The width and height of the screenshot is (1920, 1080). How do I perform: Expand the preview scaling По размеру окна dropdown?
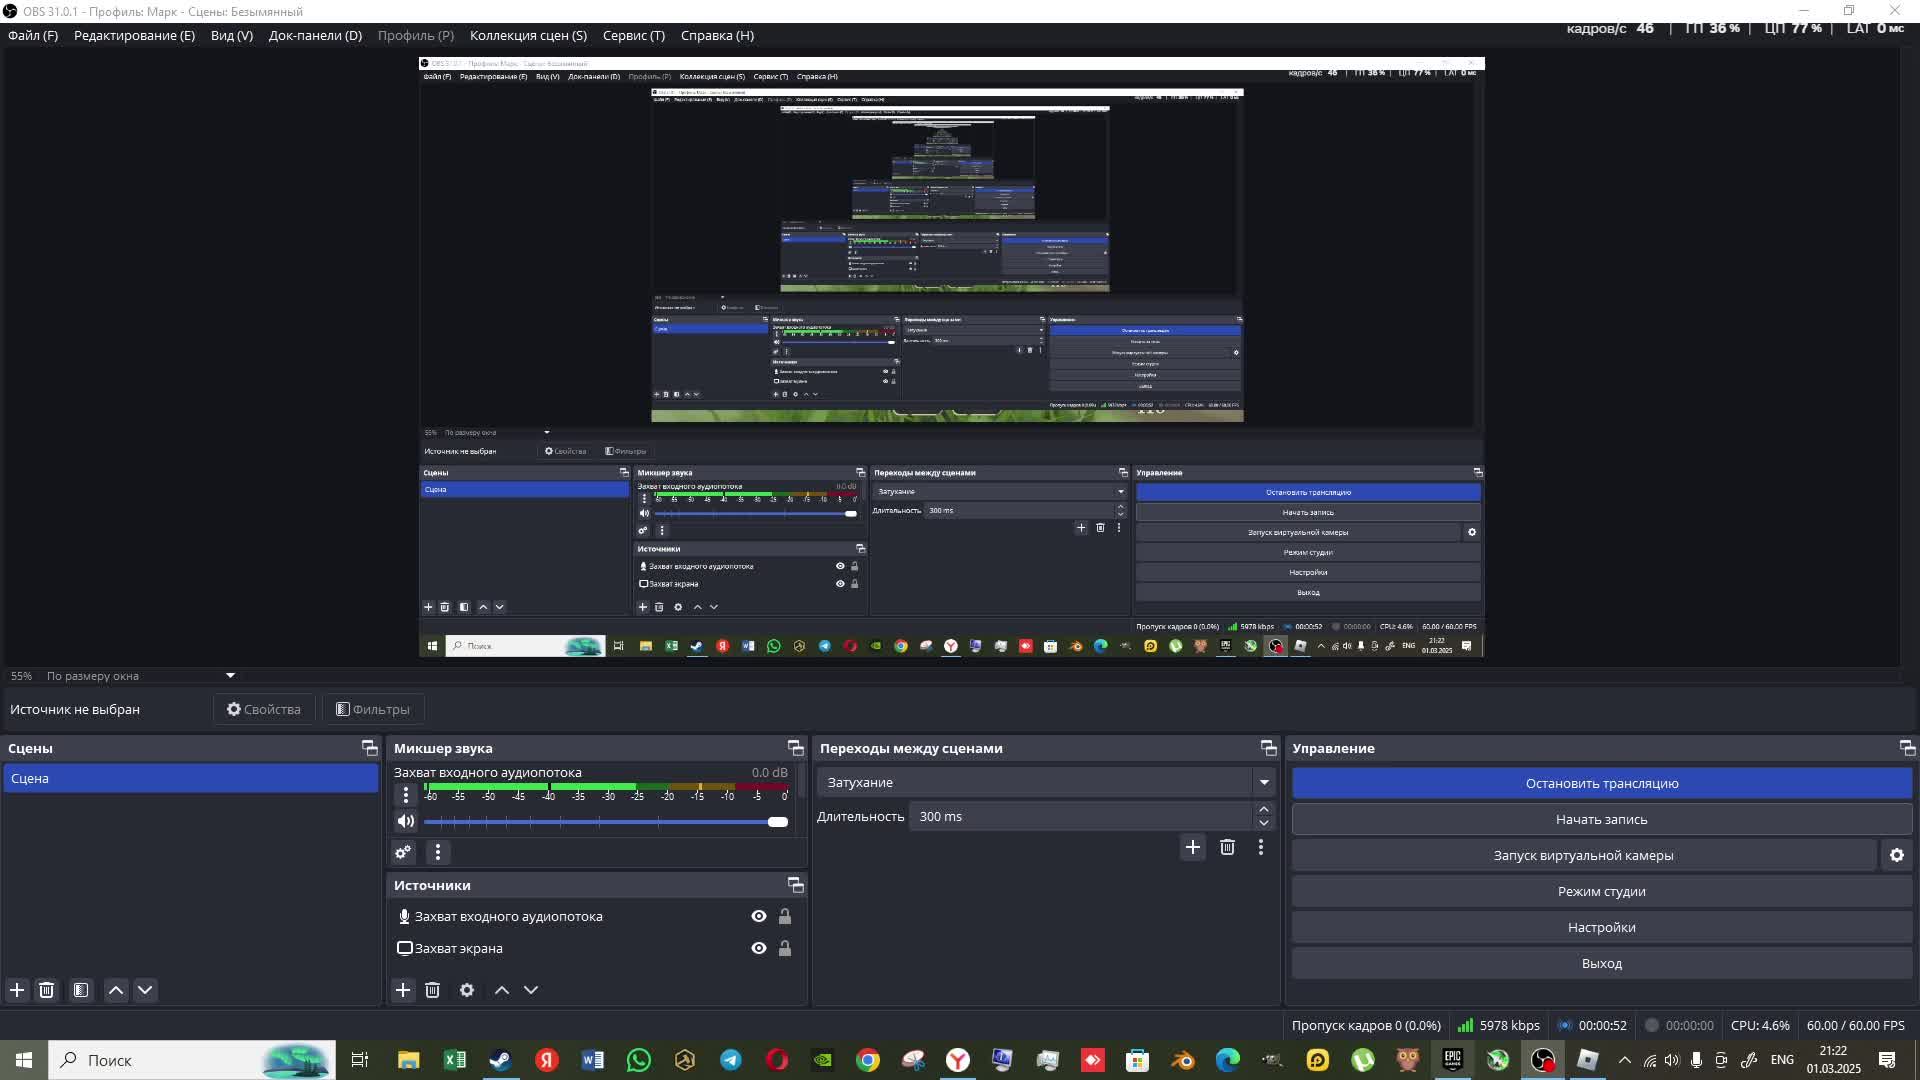click(x=230, y=676)
